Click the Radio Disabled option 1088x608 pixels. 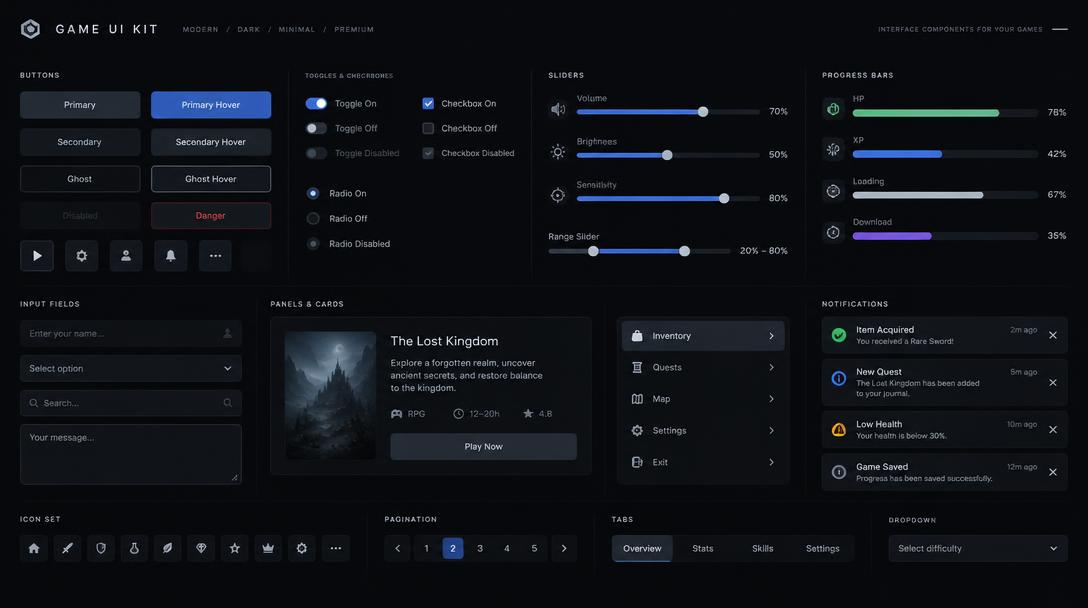[x=313, y=244]
